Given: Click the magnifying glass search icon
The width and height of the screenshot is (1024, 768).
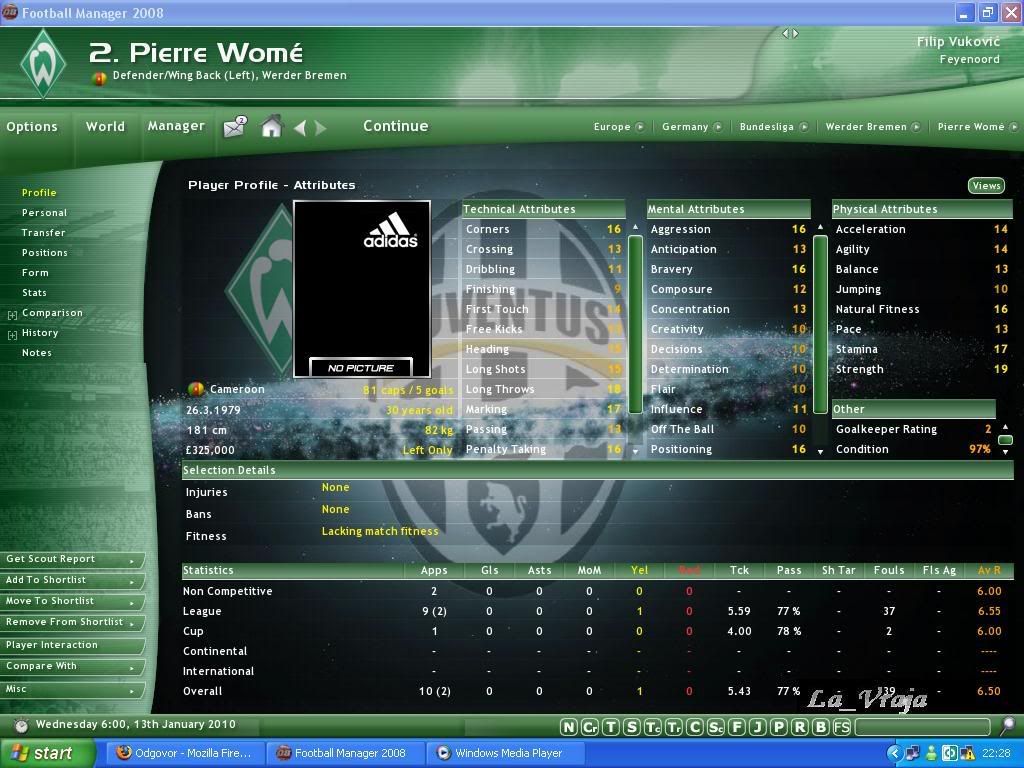Looking at the screenshot, I should coord(1008,726).
